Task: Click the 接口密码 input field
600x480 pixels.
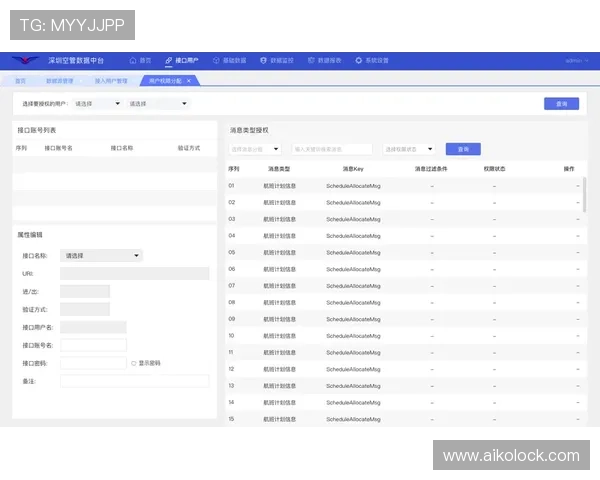Action: click(x=93, y=363)
